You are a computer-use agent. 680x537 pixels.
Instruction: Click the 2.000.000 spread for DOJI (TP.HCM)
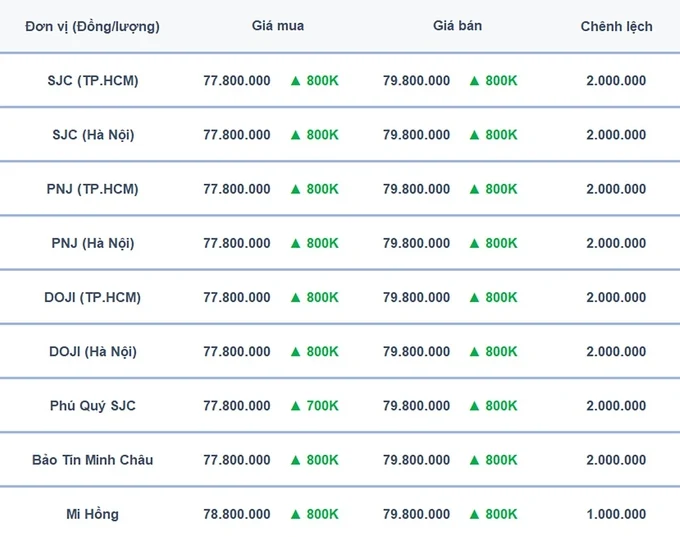tap(616, 298)
